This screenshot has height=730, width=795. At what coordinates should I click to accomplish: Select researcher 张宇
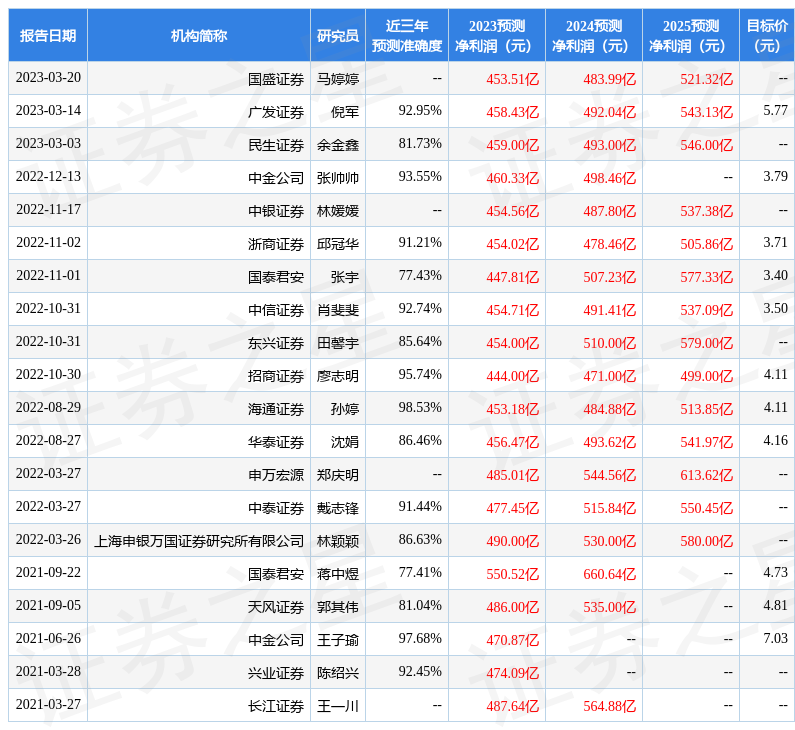pos(345,277)
